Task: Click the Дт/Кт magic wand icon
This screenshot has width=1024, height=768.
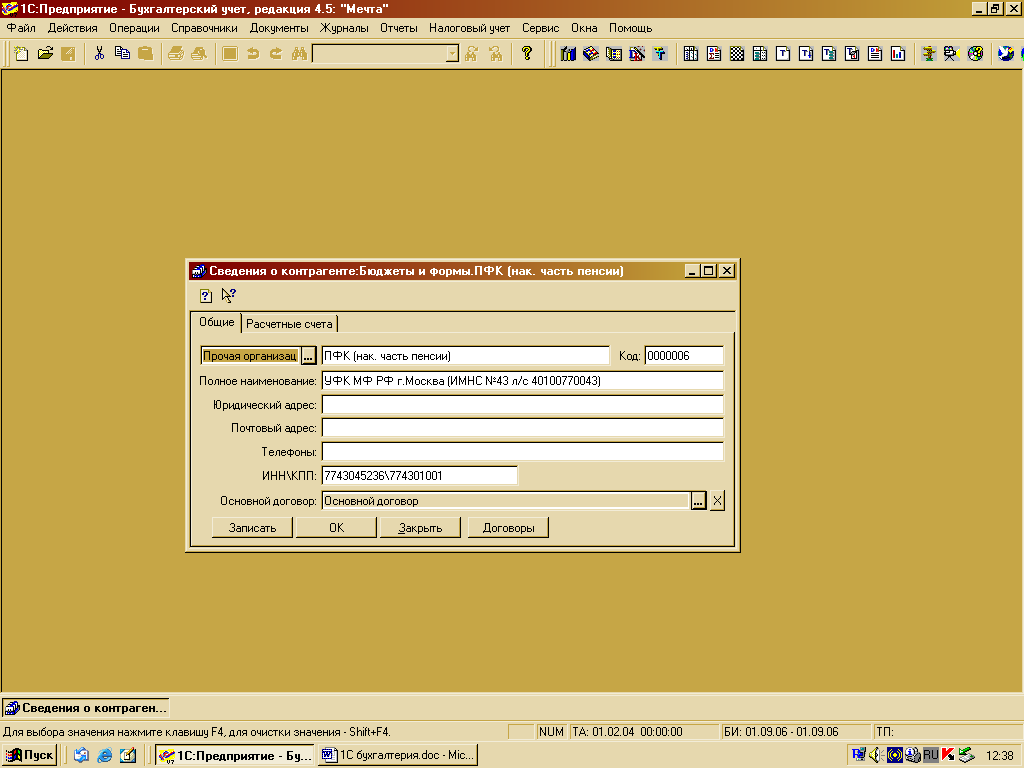Action: (637, 54)
